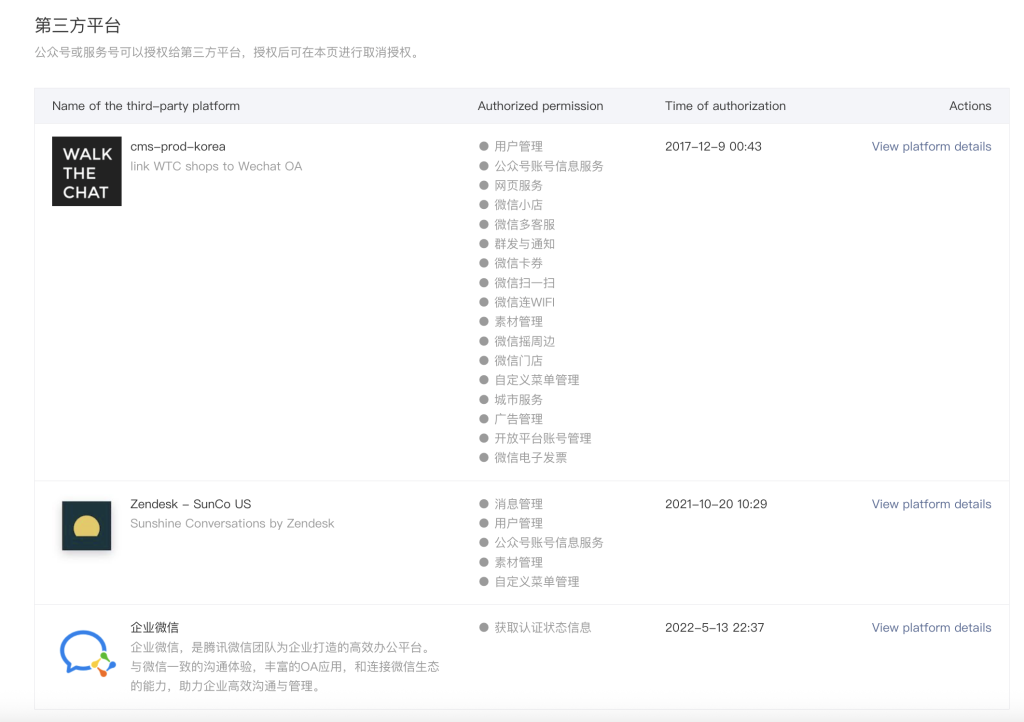Screen dimensions: 1024x722
Task: Select the 微信电子发票 permission item
Action: point(530,458)
